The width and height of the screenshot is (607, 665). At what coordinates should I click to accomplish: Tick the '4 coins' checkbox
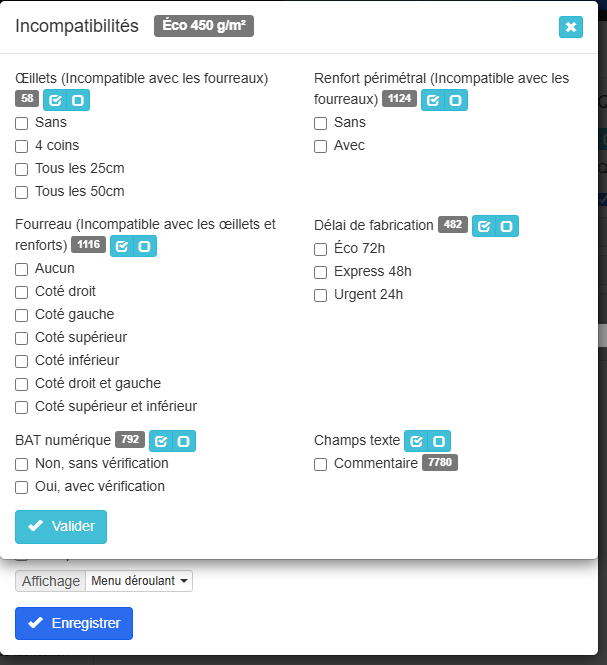click(x=22, y=146)
